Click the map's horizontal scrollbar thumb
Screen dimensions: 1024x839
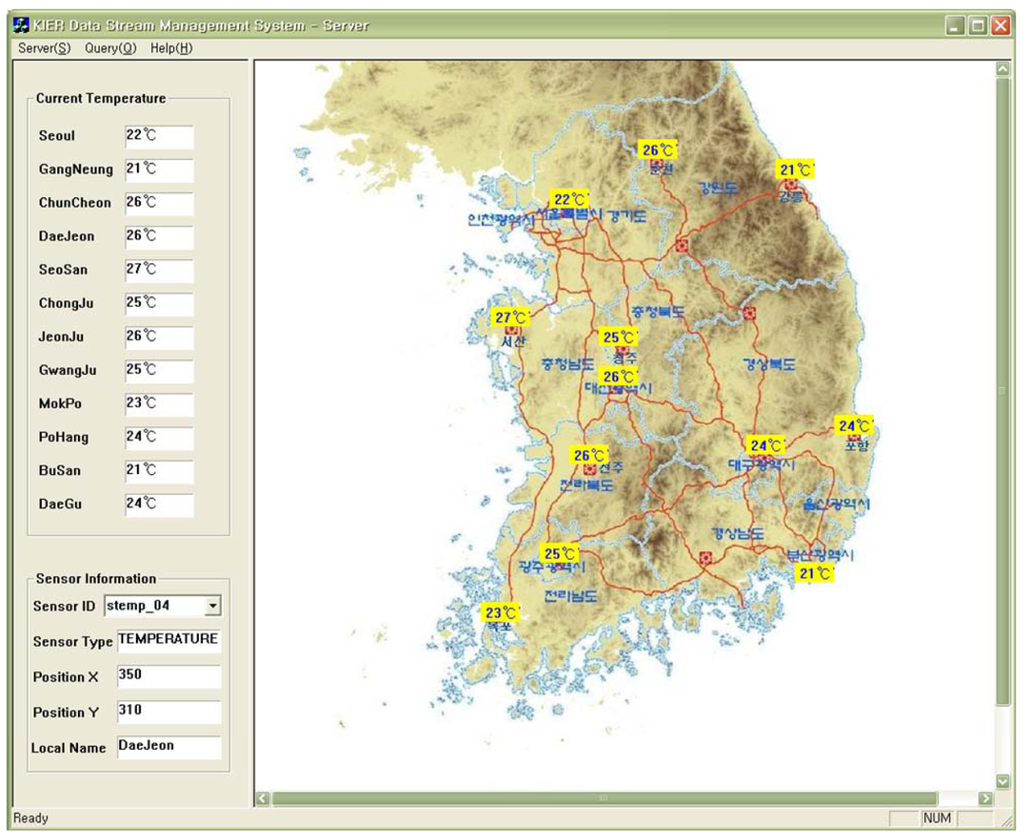pyautogui.click(x=604, y=798)
